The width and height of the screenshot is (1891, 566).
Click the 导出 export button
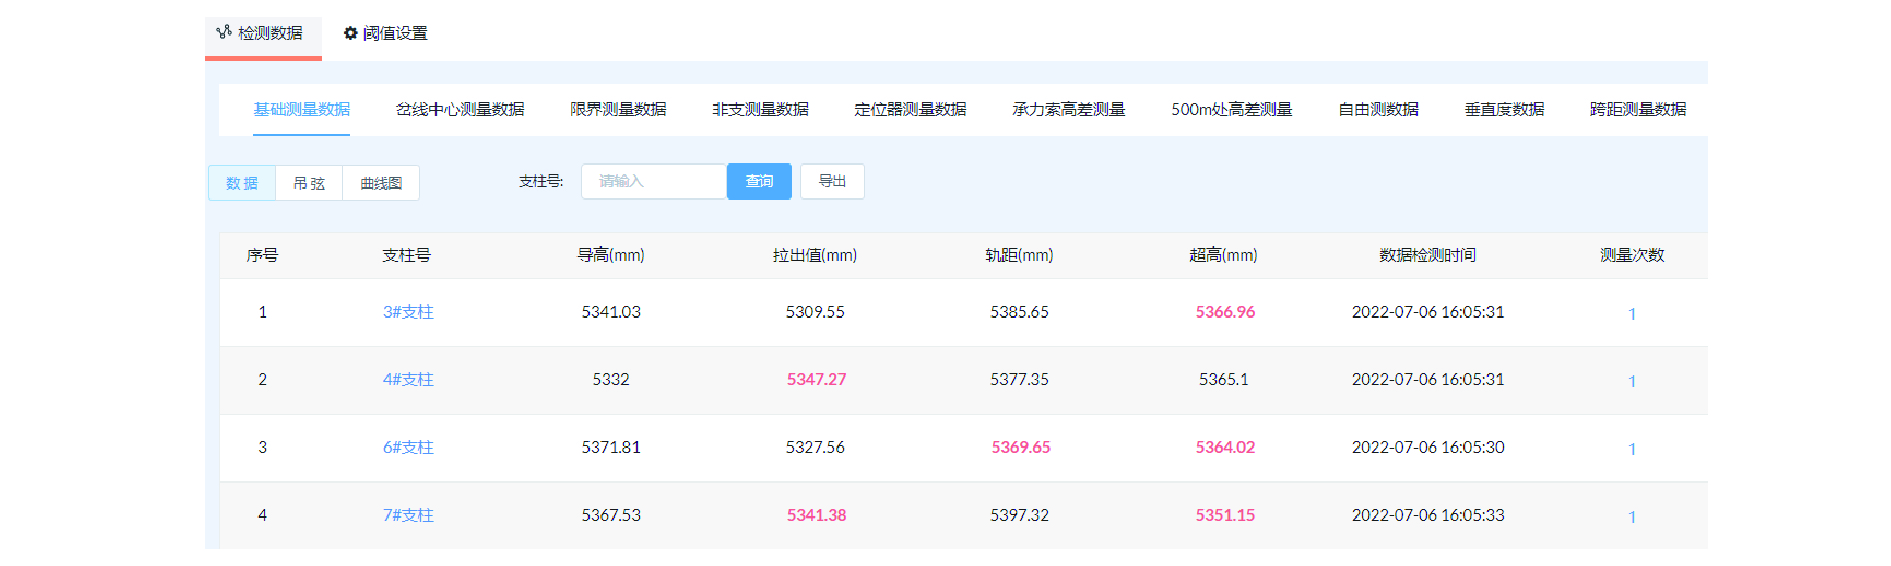pyautogui.click(x=832, y=181)
